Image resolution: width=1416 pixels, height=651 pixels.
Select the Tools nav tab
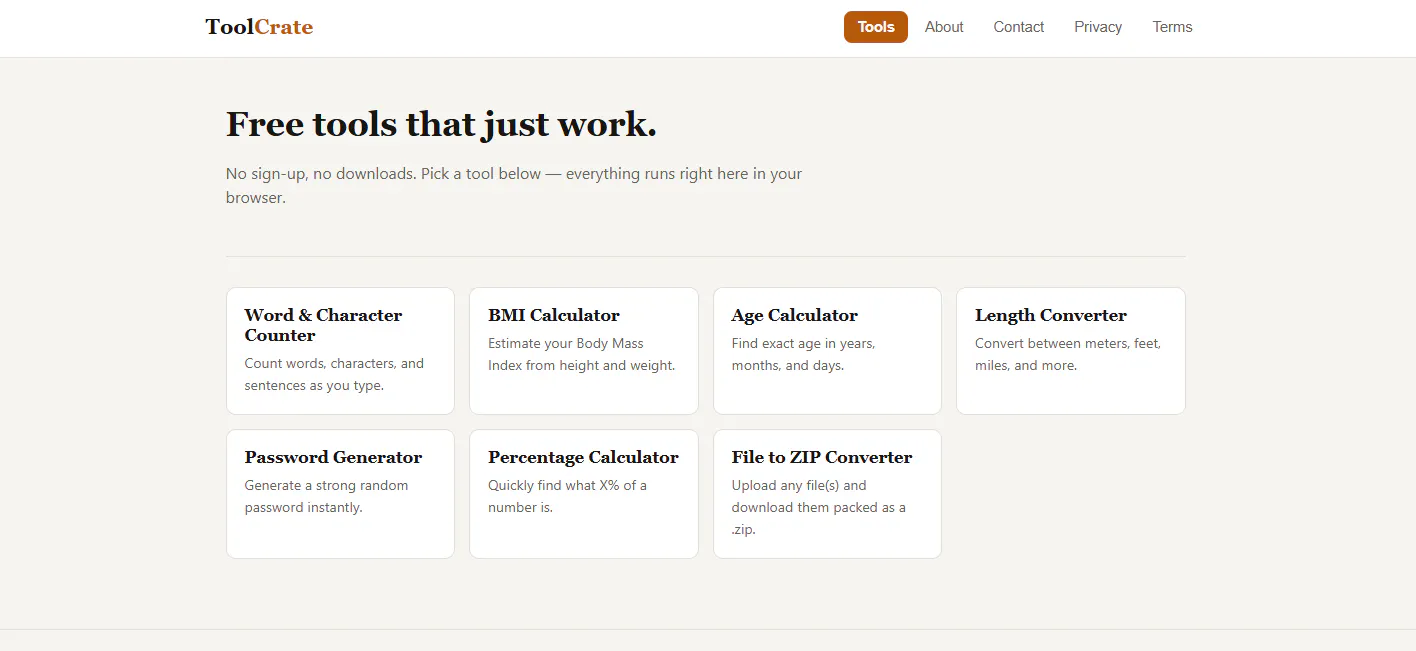click(x=876, y=27)
